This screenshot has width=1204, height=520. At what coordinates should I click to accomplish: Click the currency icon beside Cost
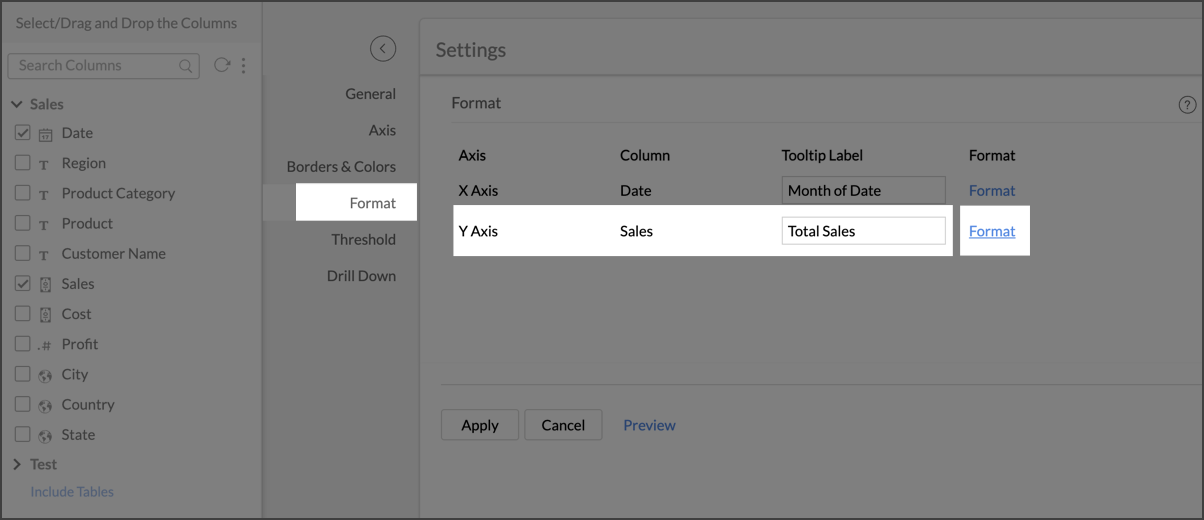[45, 315]
